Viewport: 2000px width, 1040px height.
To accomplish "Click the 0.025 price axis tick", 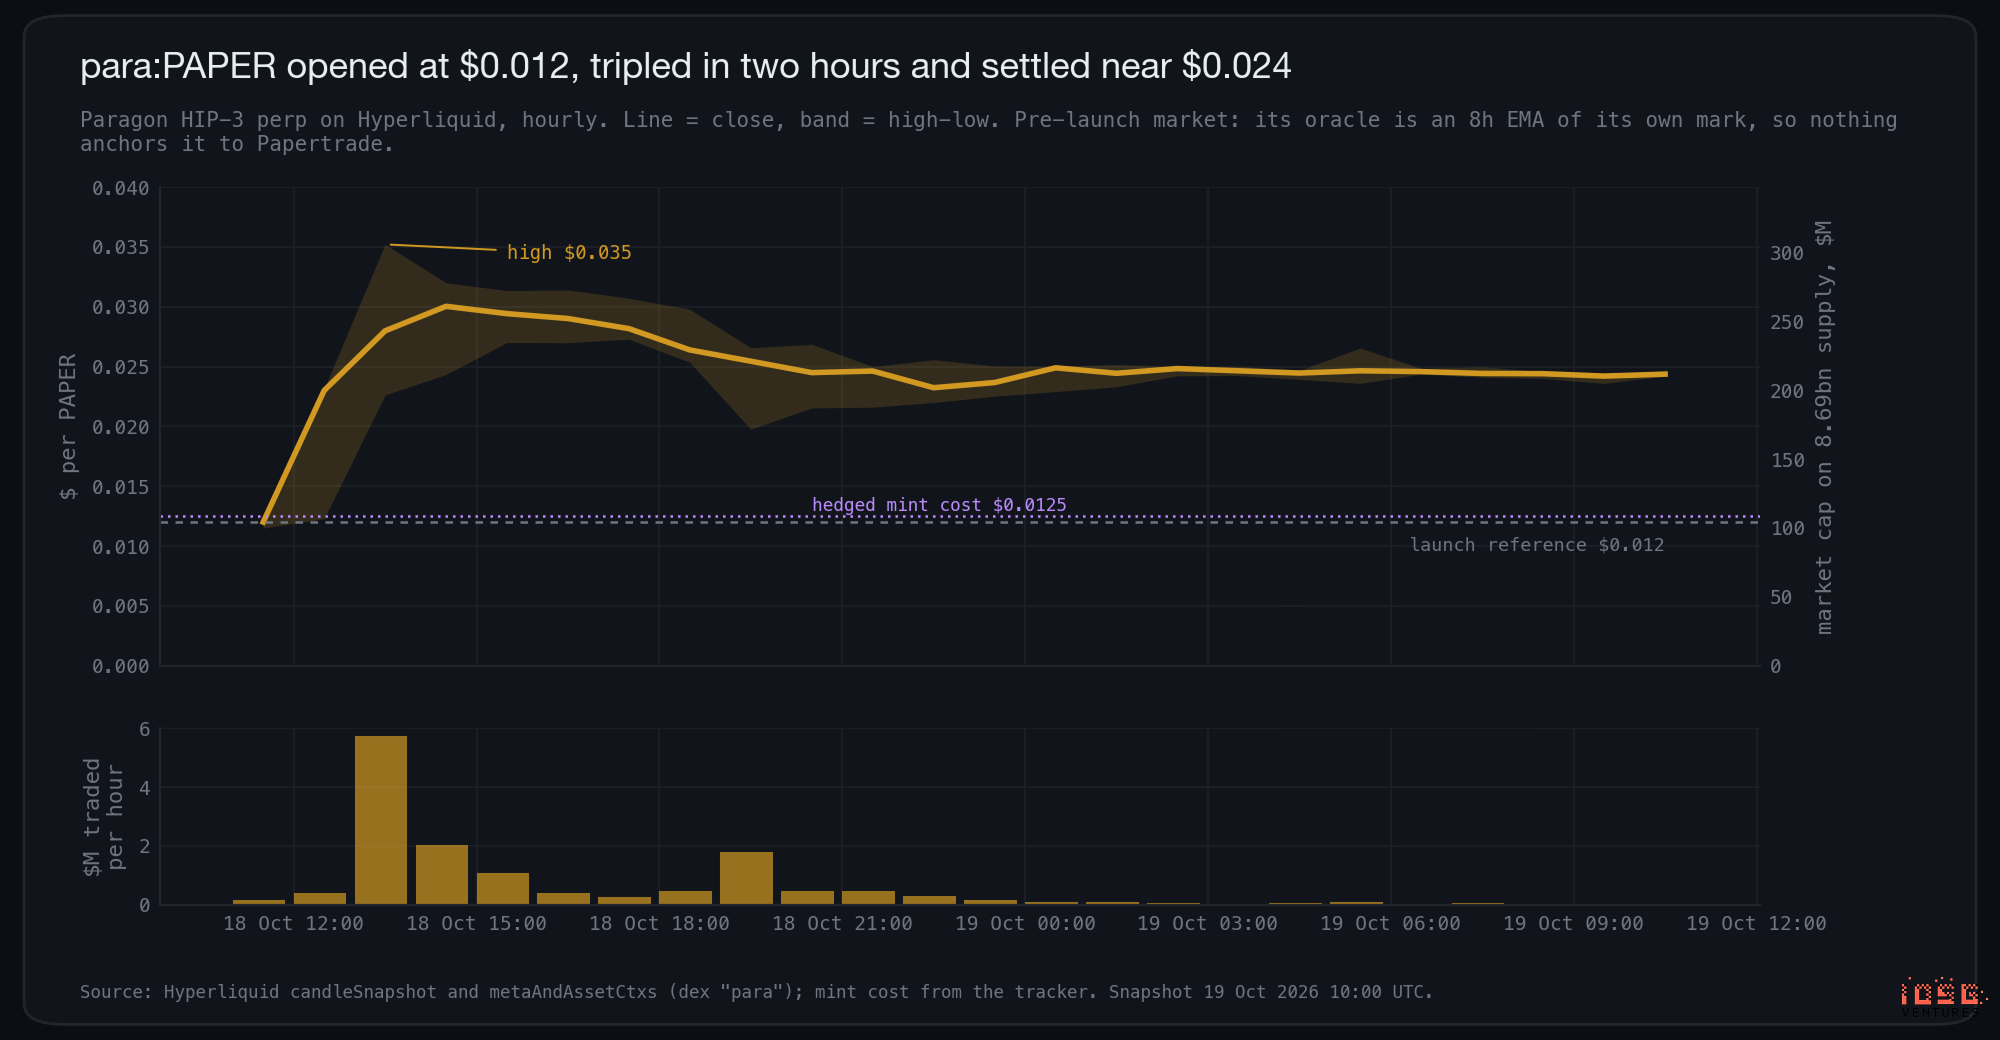I will (x=120, y=367).
